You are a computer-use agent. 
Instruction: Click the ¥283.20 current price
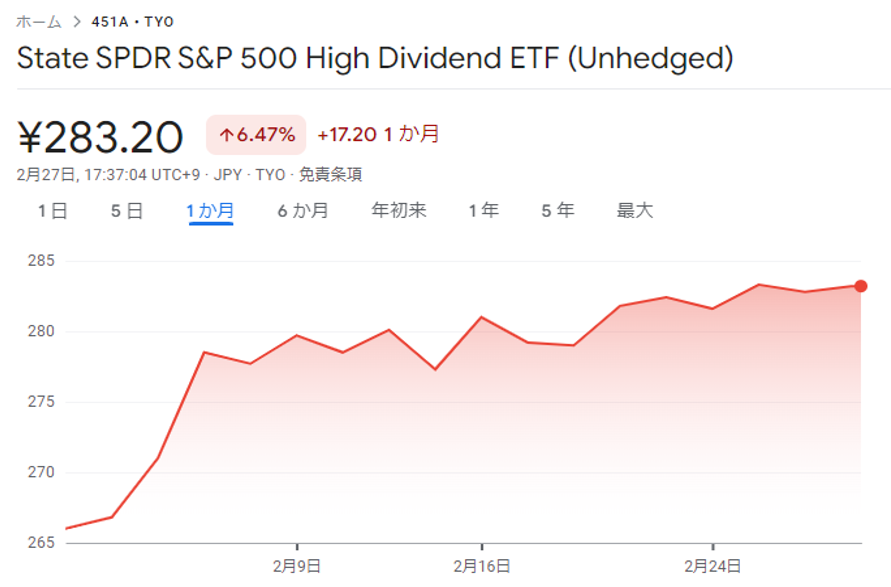tap(101, 137)
